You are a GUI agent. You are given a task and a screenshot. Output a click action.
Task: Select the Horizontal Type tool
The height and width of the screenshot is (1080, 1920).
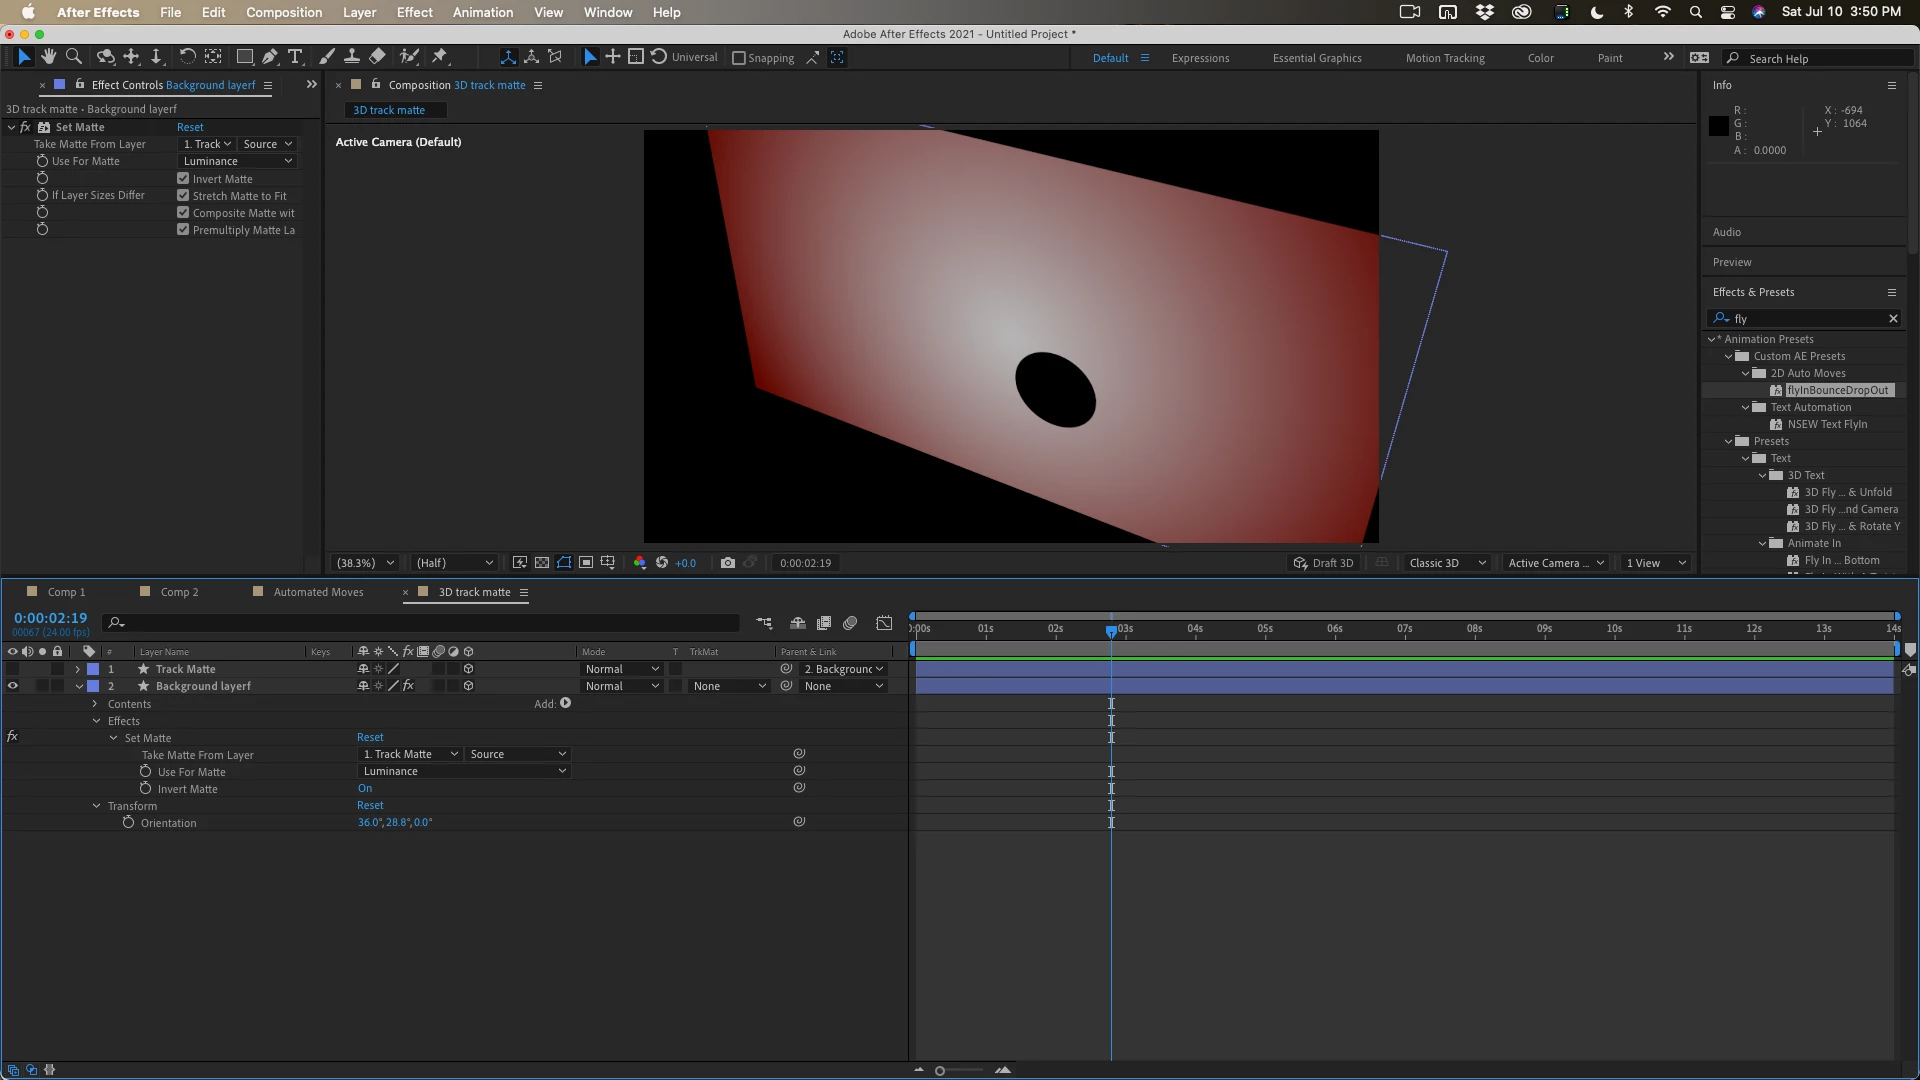click(x=295, y=57)
